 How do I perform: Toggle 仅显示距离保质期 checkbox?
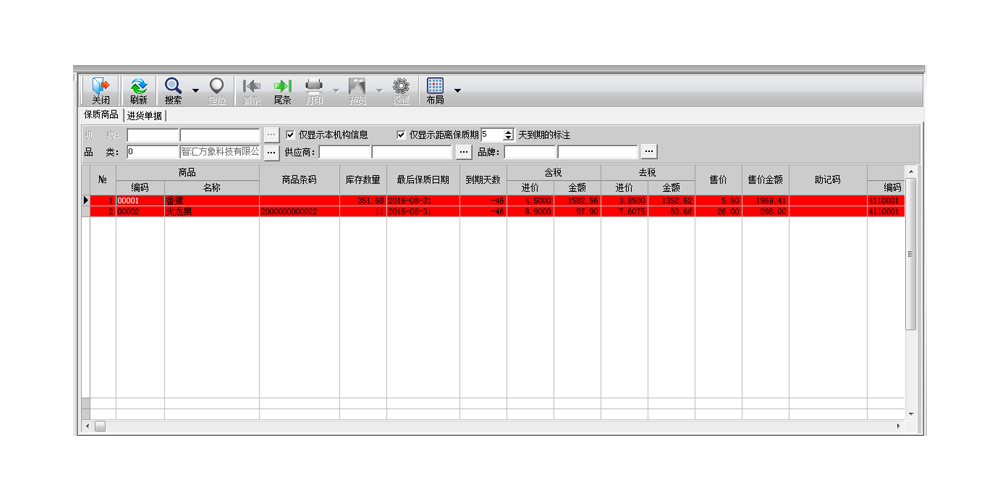pos(401,135)
